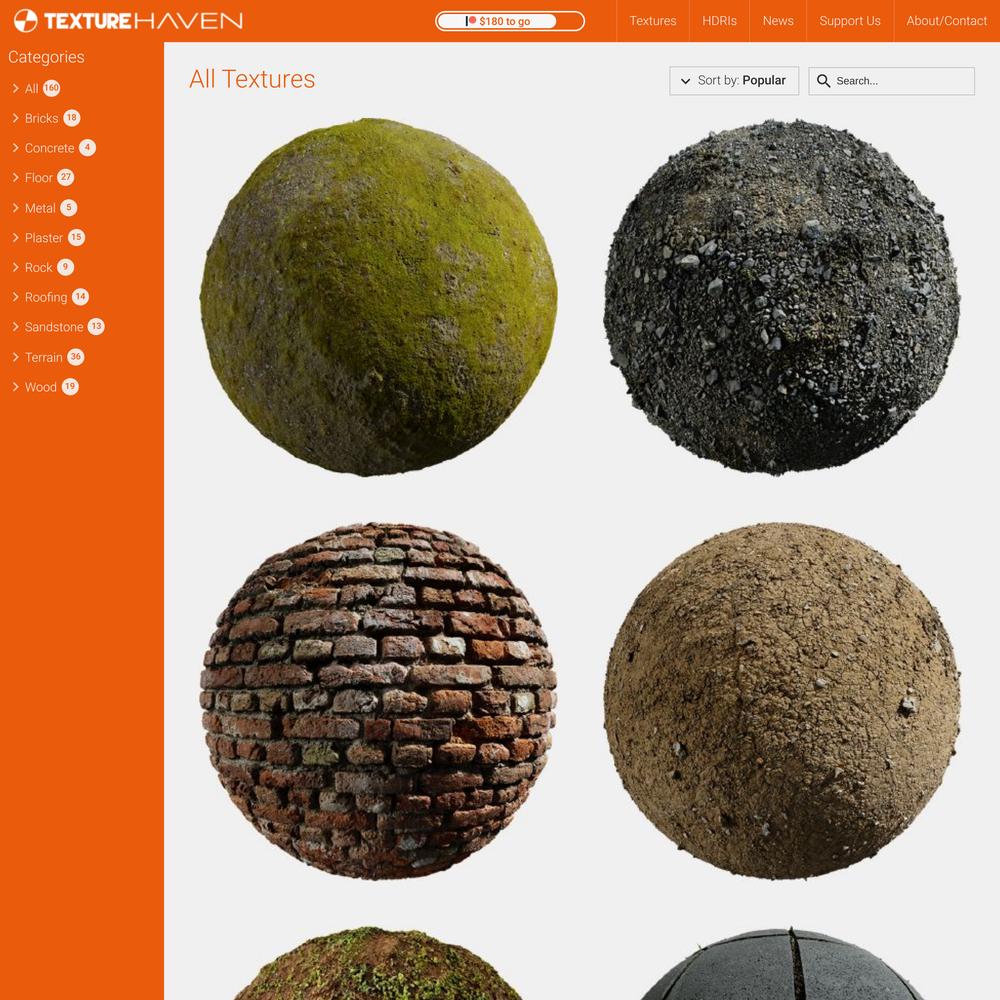Expand chevron beside Plaster category
The image size is (1000, 1000).
pyautogui.click(x=15, y=237)
